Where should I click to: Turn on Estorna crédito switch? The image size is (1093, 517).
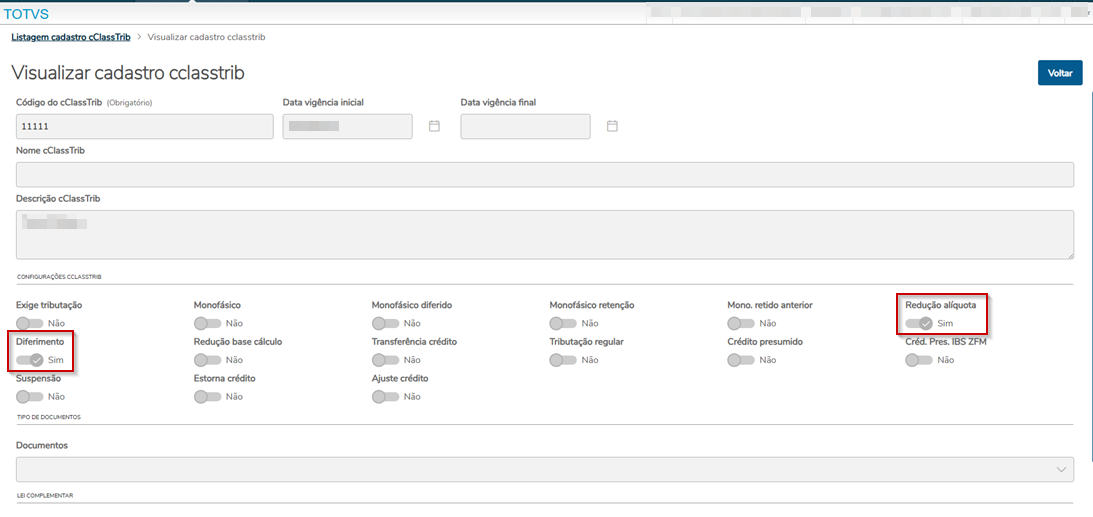click(x=208, y=397)
